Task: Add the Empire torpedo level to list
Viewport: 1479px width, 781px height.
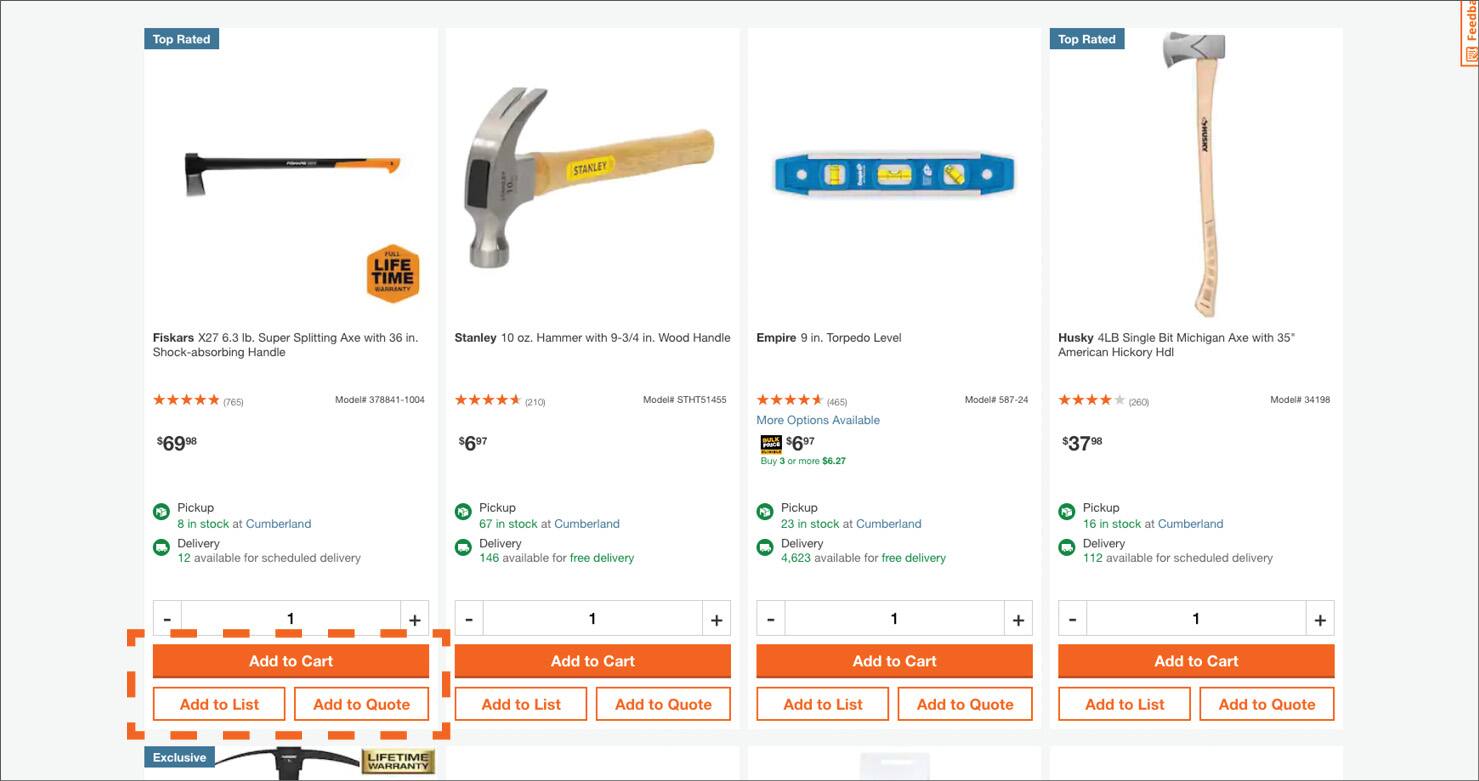Action: point(821,703)
